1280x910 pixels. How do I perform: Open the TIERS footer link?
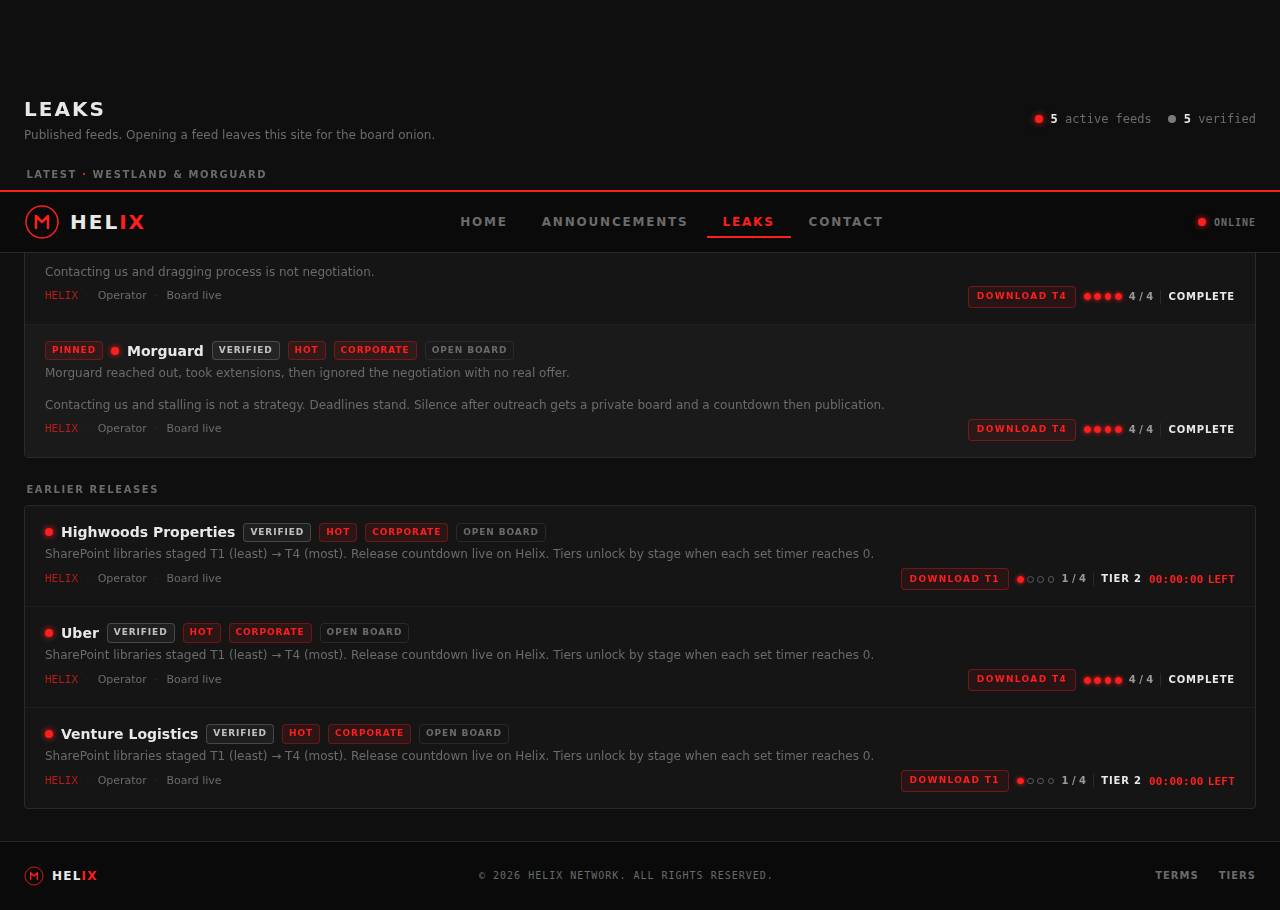coord(1237,876)
